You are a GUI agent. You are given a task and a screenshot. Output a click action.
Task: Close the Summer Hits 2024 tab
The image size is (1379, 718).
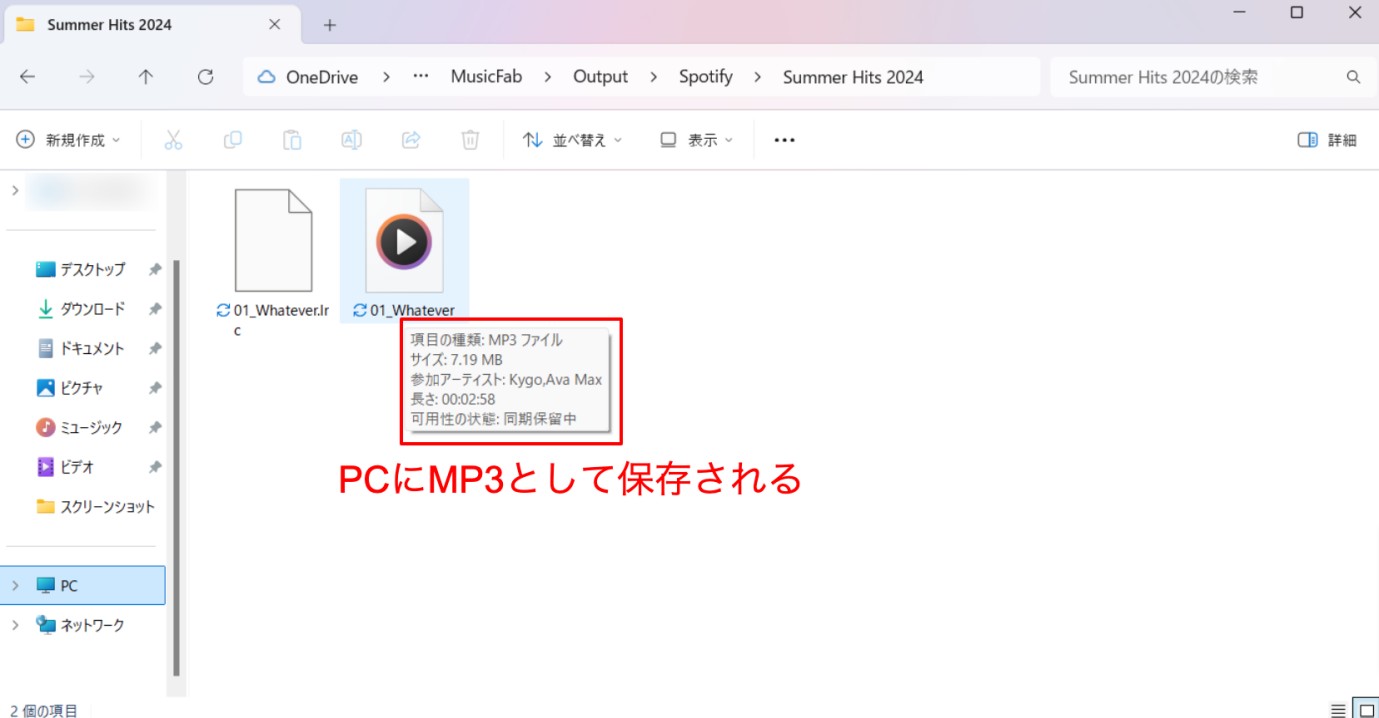point(275,24)
